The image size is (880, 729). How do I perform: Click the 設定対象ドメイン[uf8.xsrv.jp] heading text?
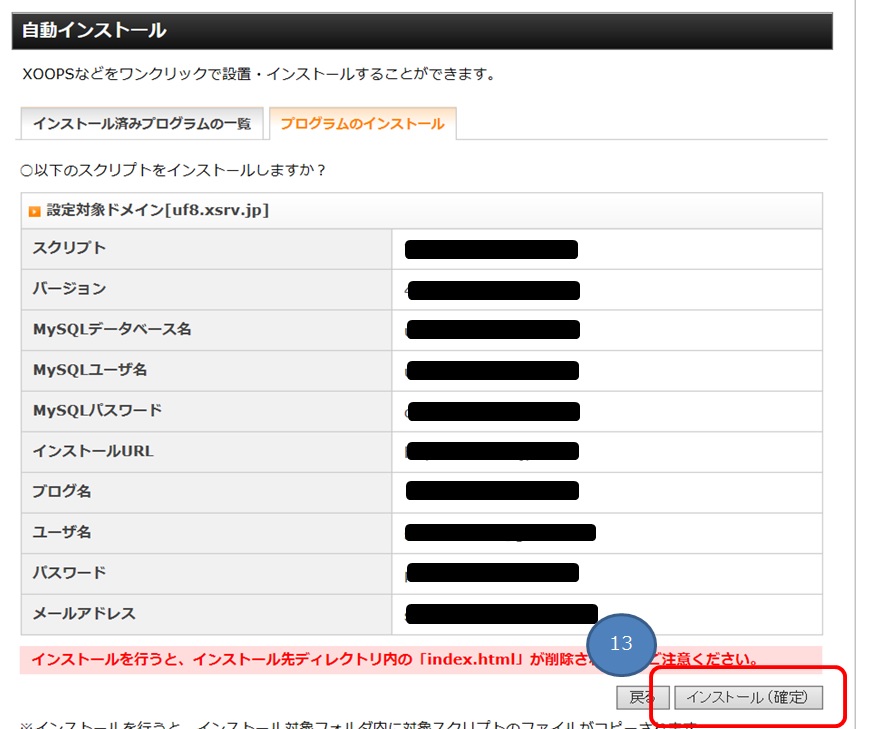(x=157, y=211)
